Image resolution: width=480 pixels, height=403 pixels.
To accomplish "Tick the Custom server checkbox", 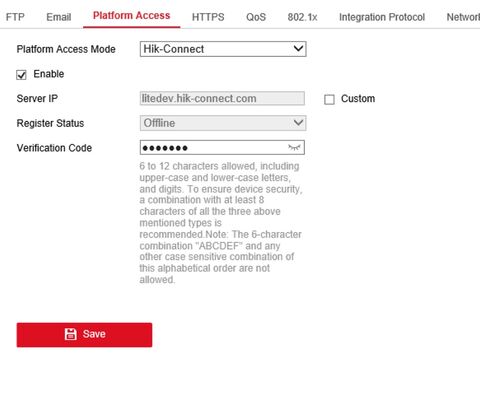I will click(329, 99).
